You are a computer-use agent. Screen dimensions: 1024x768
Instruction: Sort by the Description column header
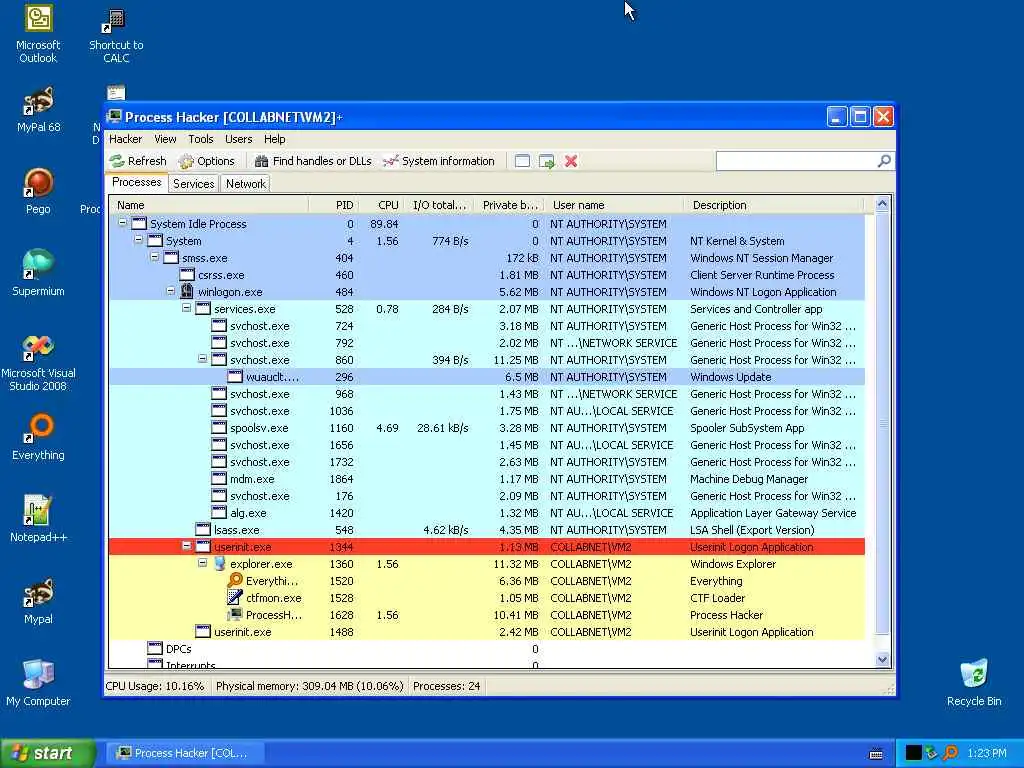(774, 205)
